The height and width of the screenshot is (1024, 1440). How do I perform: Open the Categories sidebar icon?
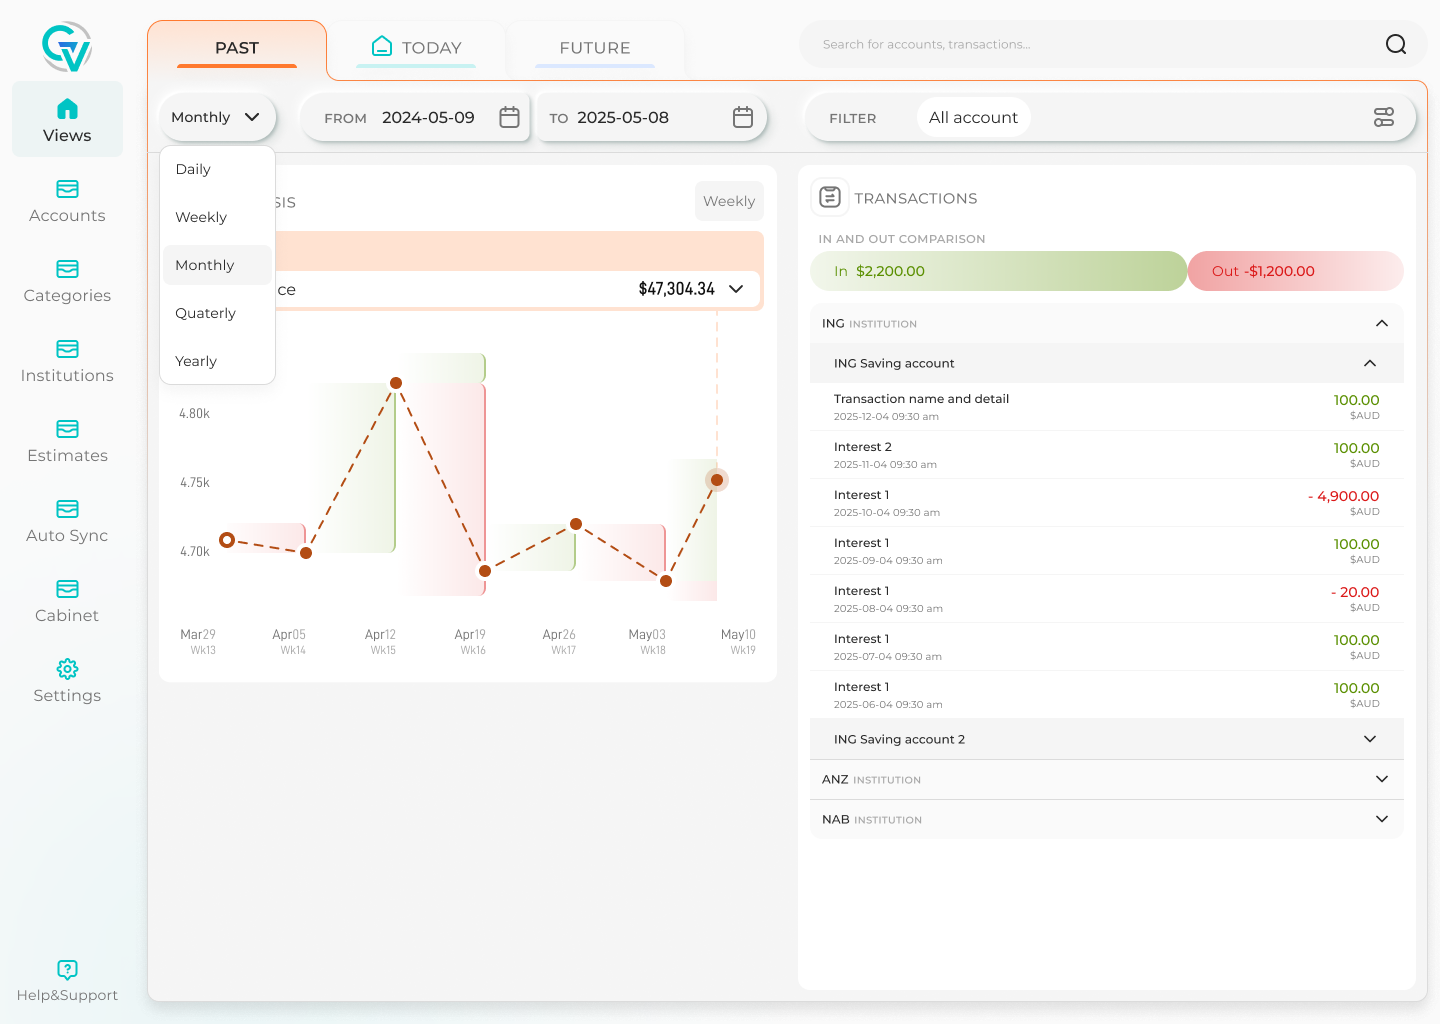67,269
